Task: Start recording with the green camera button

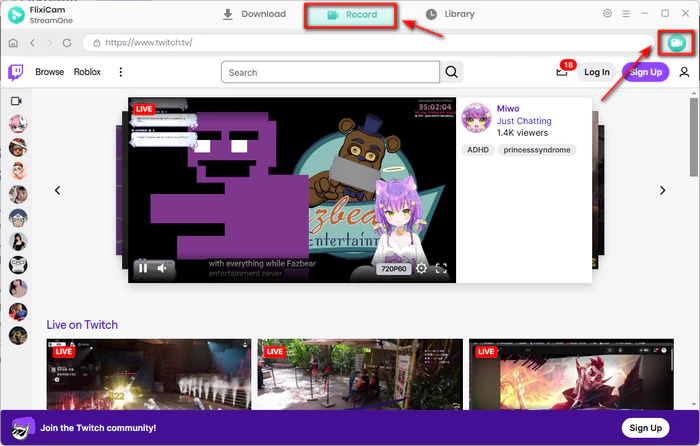Action: (x=676, y=43)
